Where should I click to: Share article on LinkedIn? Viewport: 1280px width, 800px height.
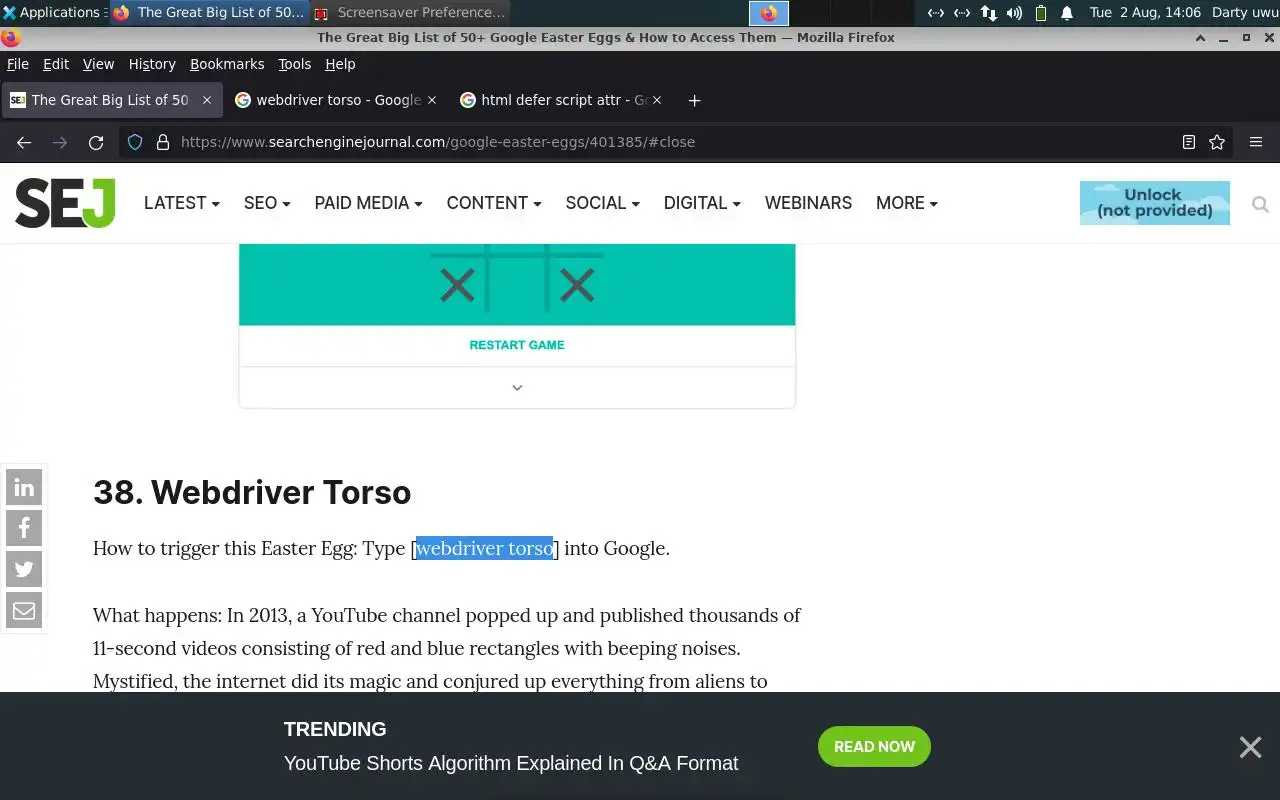pos(24,488)
